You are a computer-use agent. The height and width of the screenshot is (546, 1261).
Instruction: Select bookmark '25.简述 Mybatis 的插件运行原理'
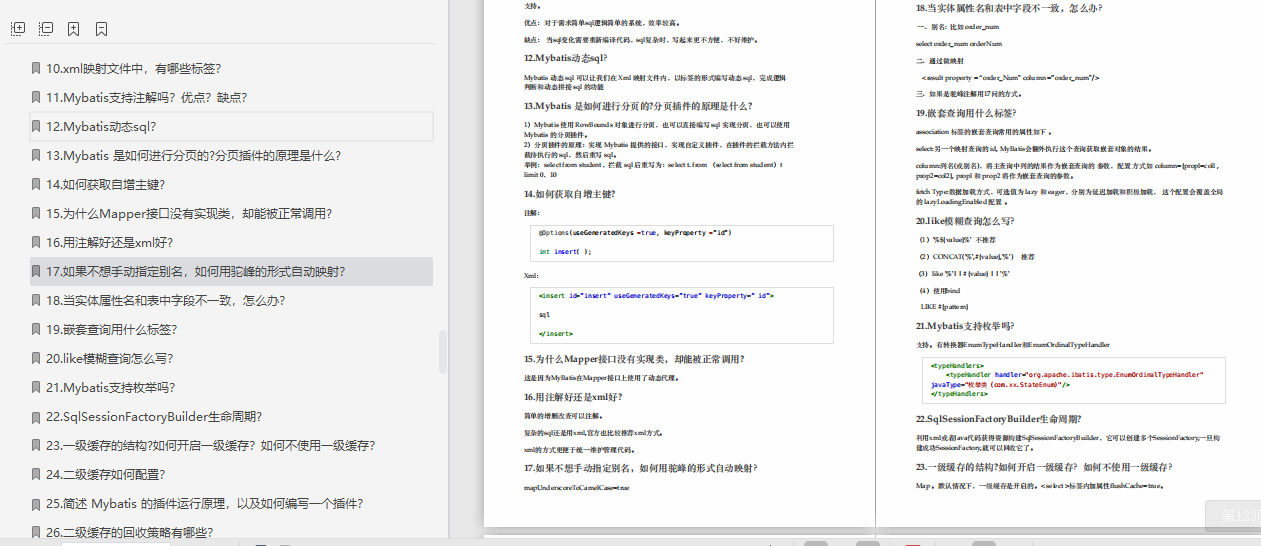[205, 503]
